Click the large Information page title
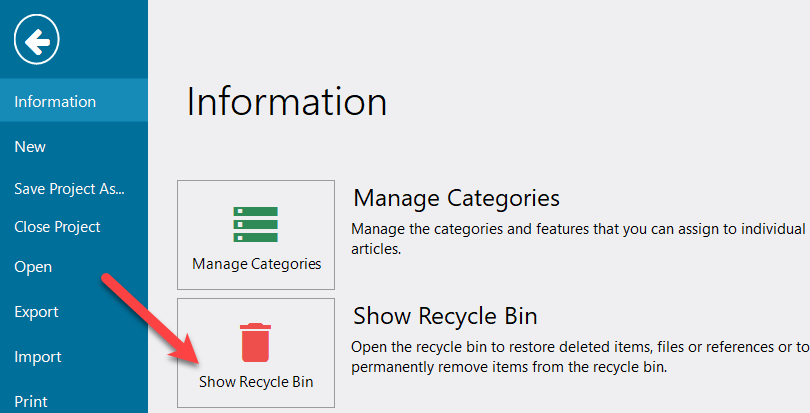This screenshot has width=810, height=413. pos(286,102)
